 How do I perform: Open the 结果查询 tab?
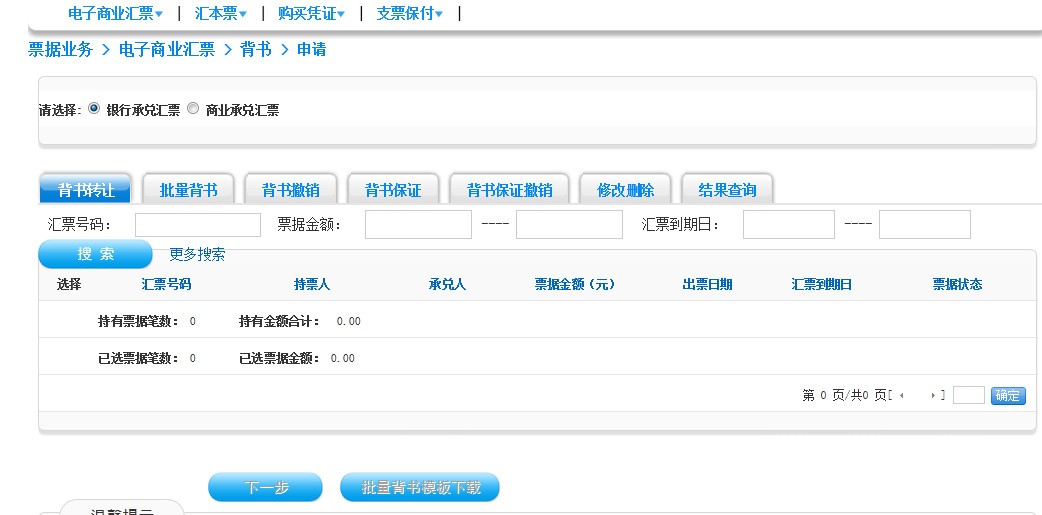[727, 190]
